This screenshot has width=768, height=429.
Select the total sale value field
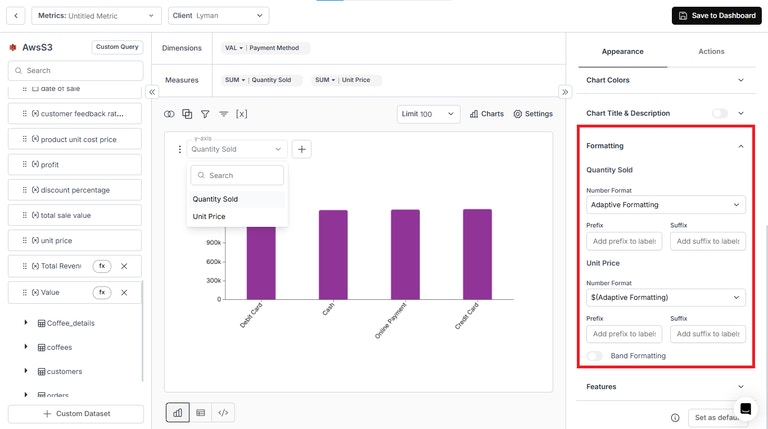click(75, 215)
